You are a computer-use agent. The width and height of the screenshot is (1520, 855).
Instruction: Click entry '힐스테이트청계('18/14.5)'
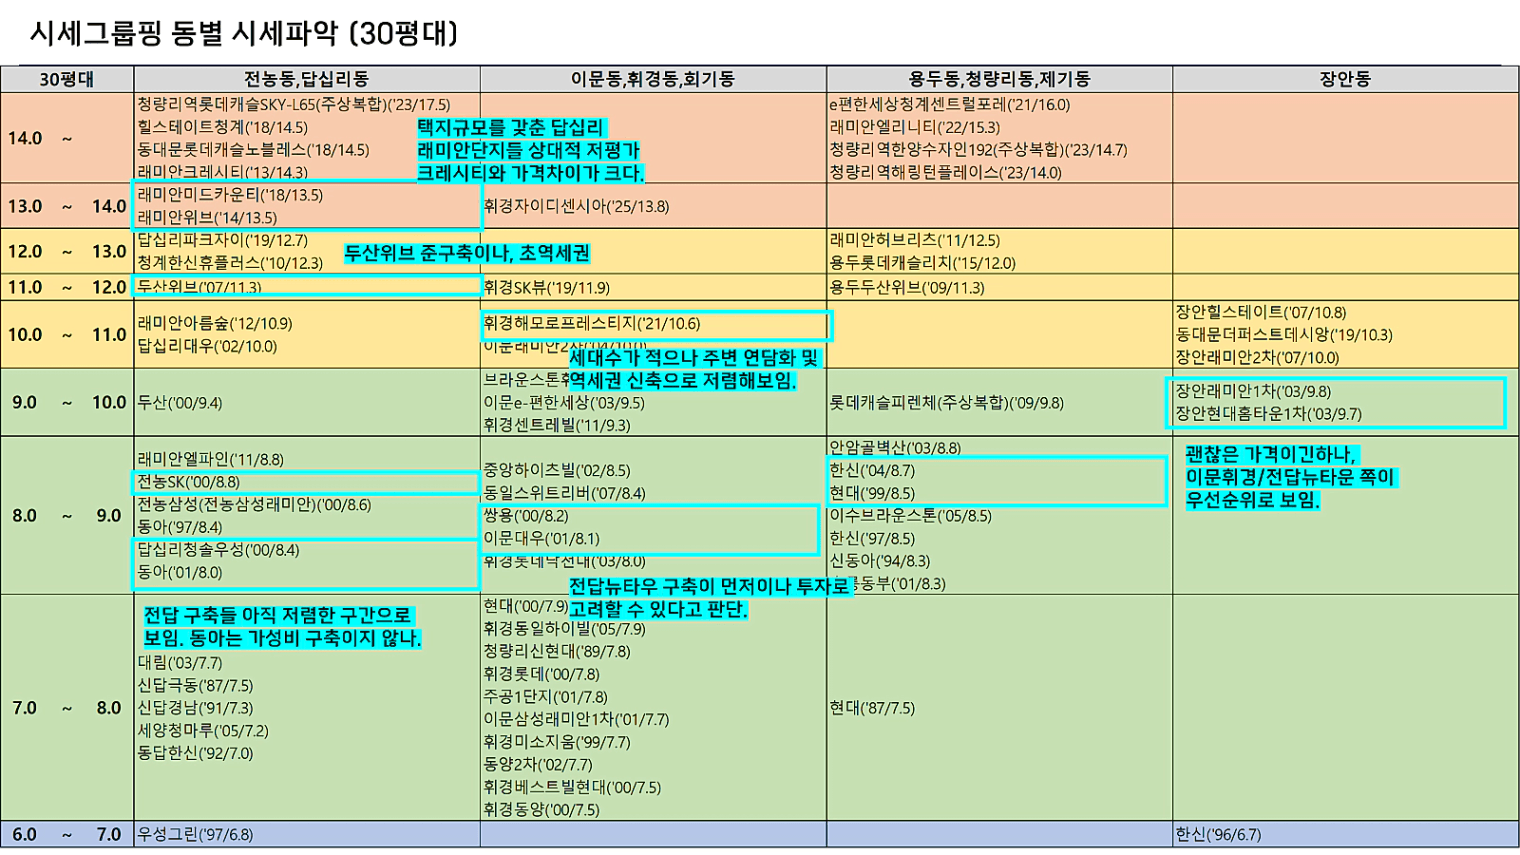click(x=222, y=127)
